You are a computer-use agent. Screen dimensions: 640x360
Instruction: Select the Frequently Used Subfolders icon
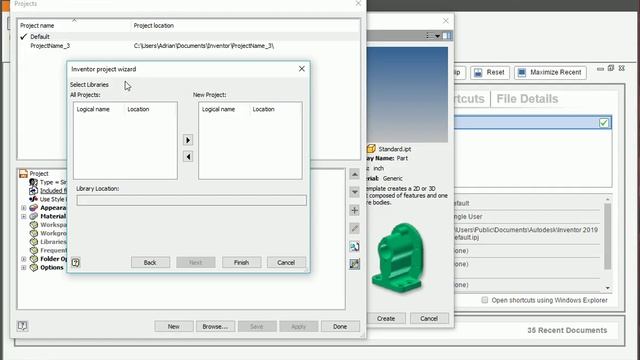click(33, 250)
